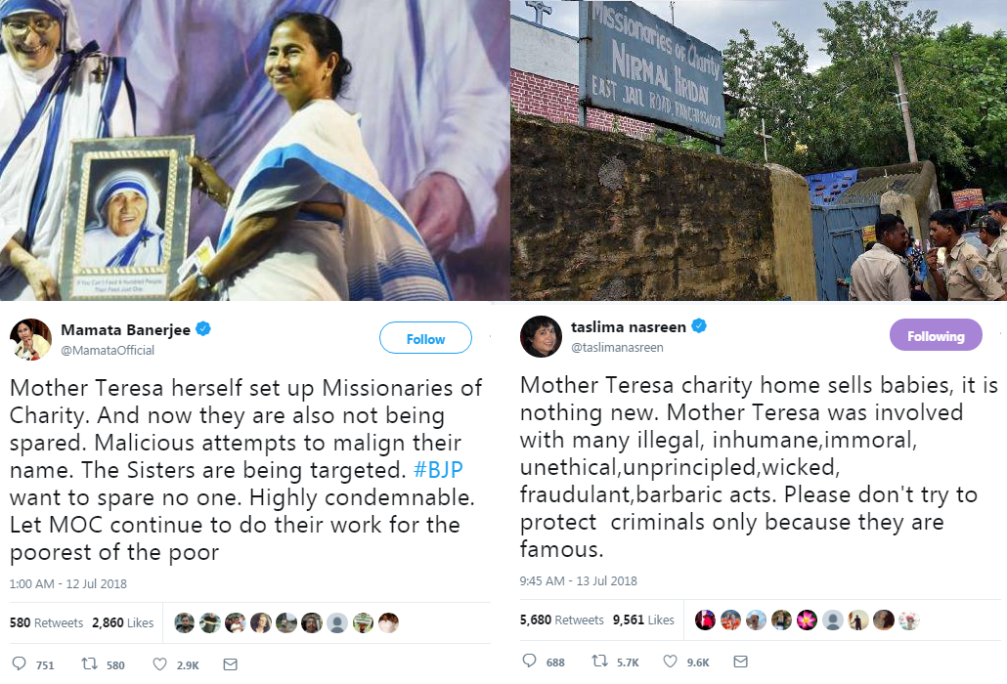Open the @taslimanasreen handle
The width and height of the screenshot is (1007, 684).
[617, 347]
